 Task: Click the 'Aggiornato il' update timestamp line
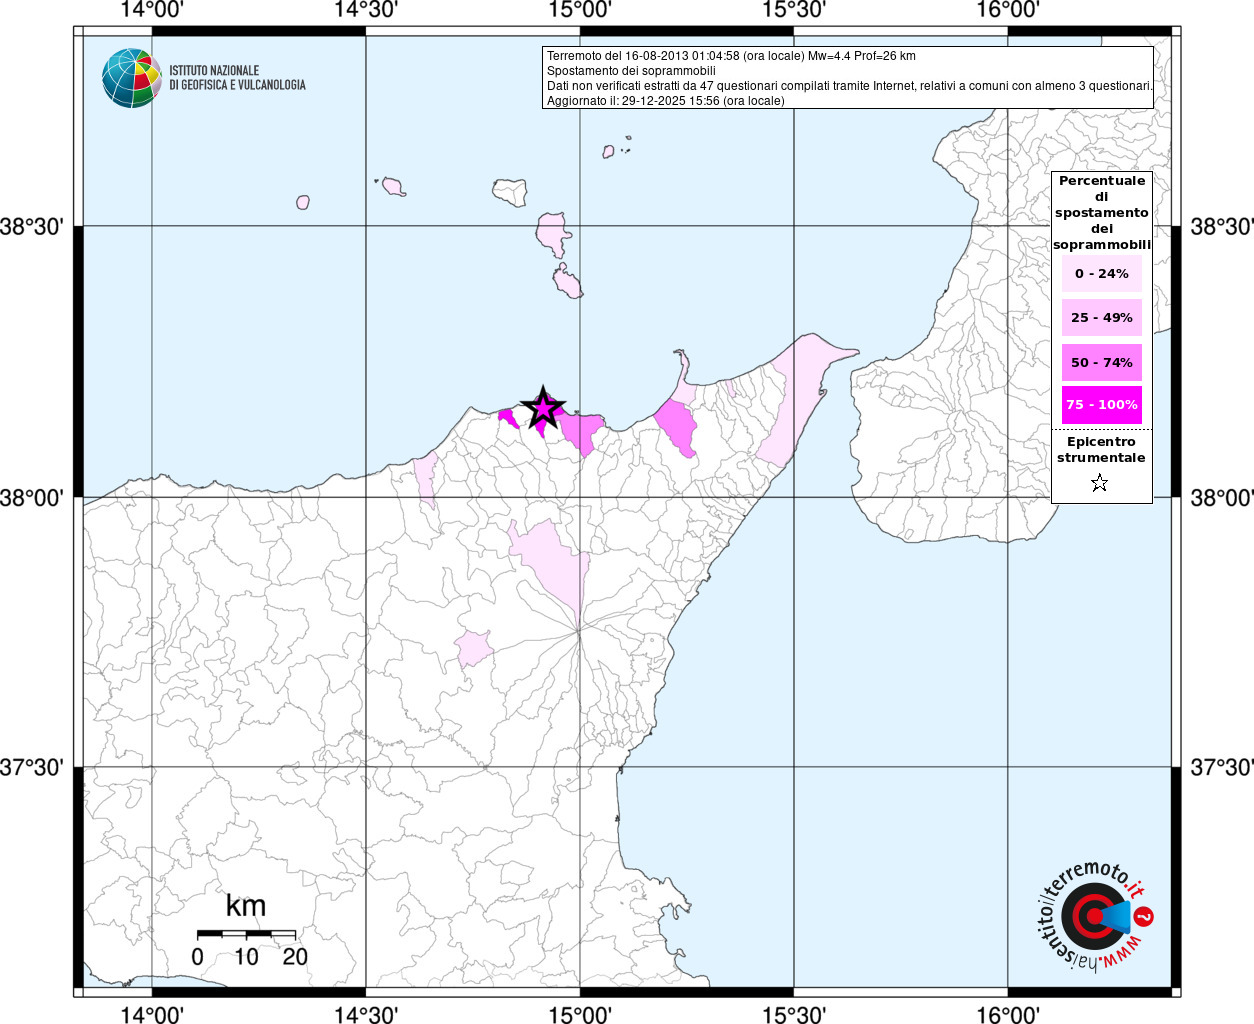[x=665, y=101]
